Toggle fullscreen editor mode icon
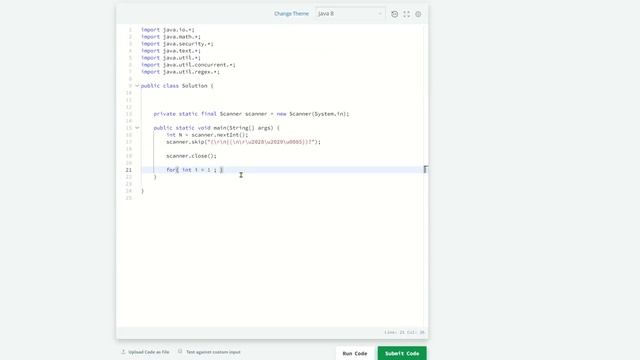 [407, 14]
